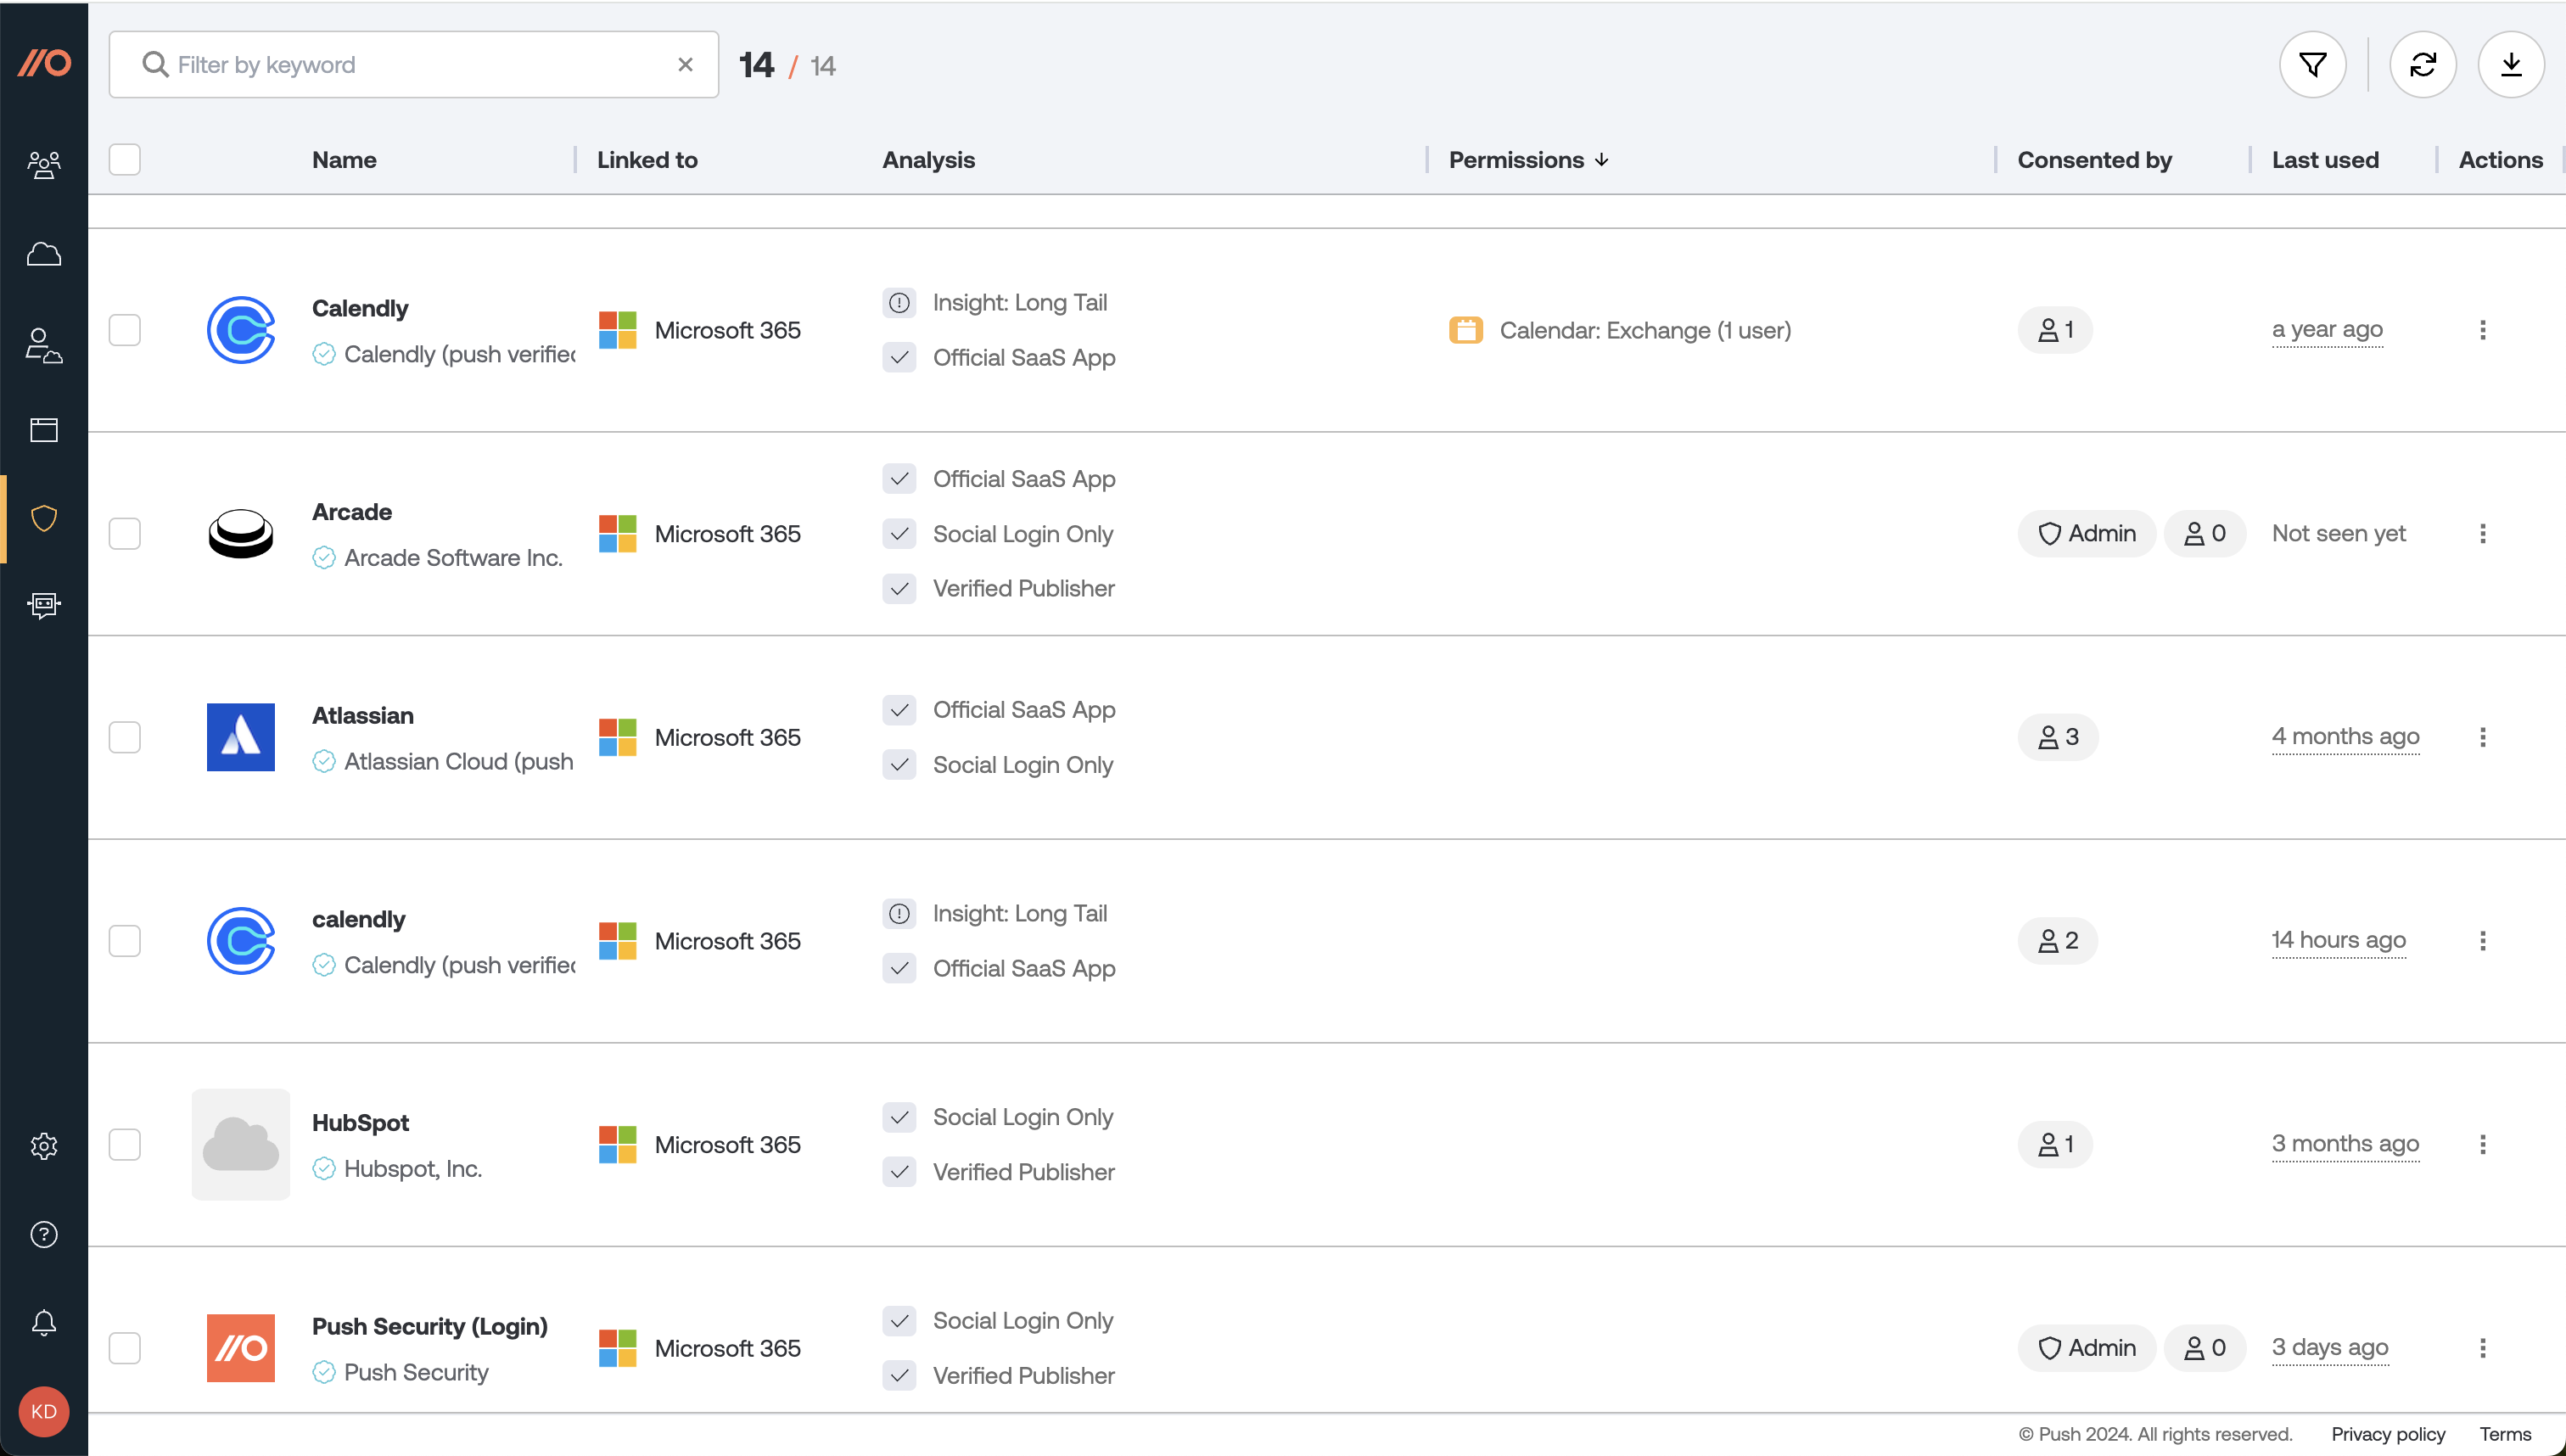Viewport: 2566px width, 1456px height.
Task: Open actions menu for Atlassian
Action: pyautogui.click(x=2482, y=737)
